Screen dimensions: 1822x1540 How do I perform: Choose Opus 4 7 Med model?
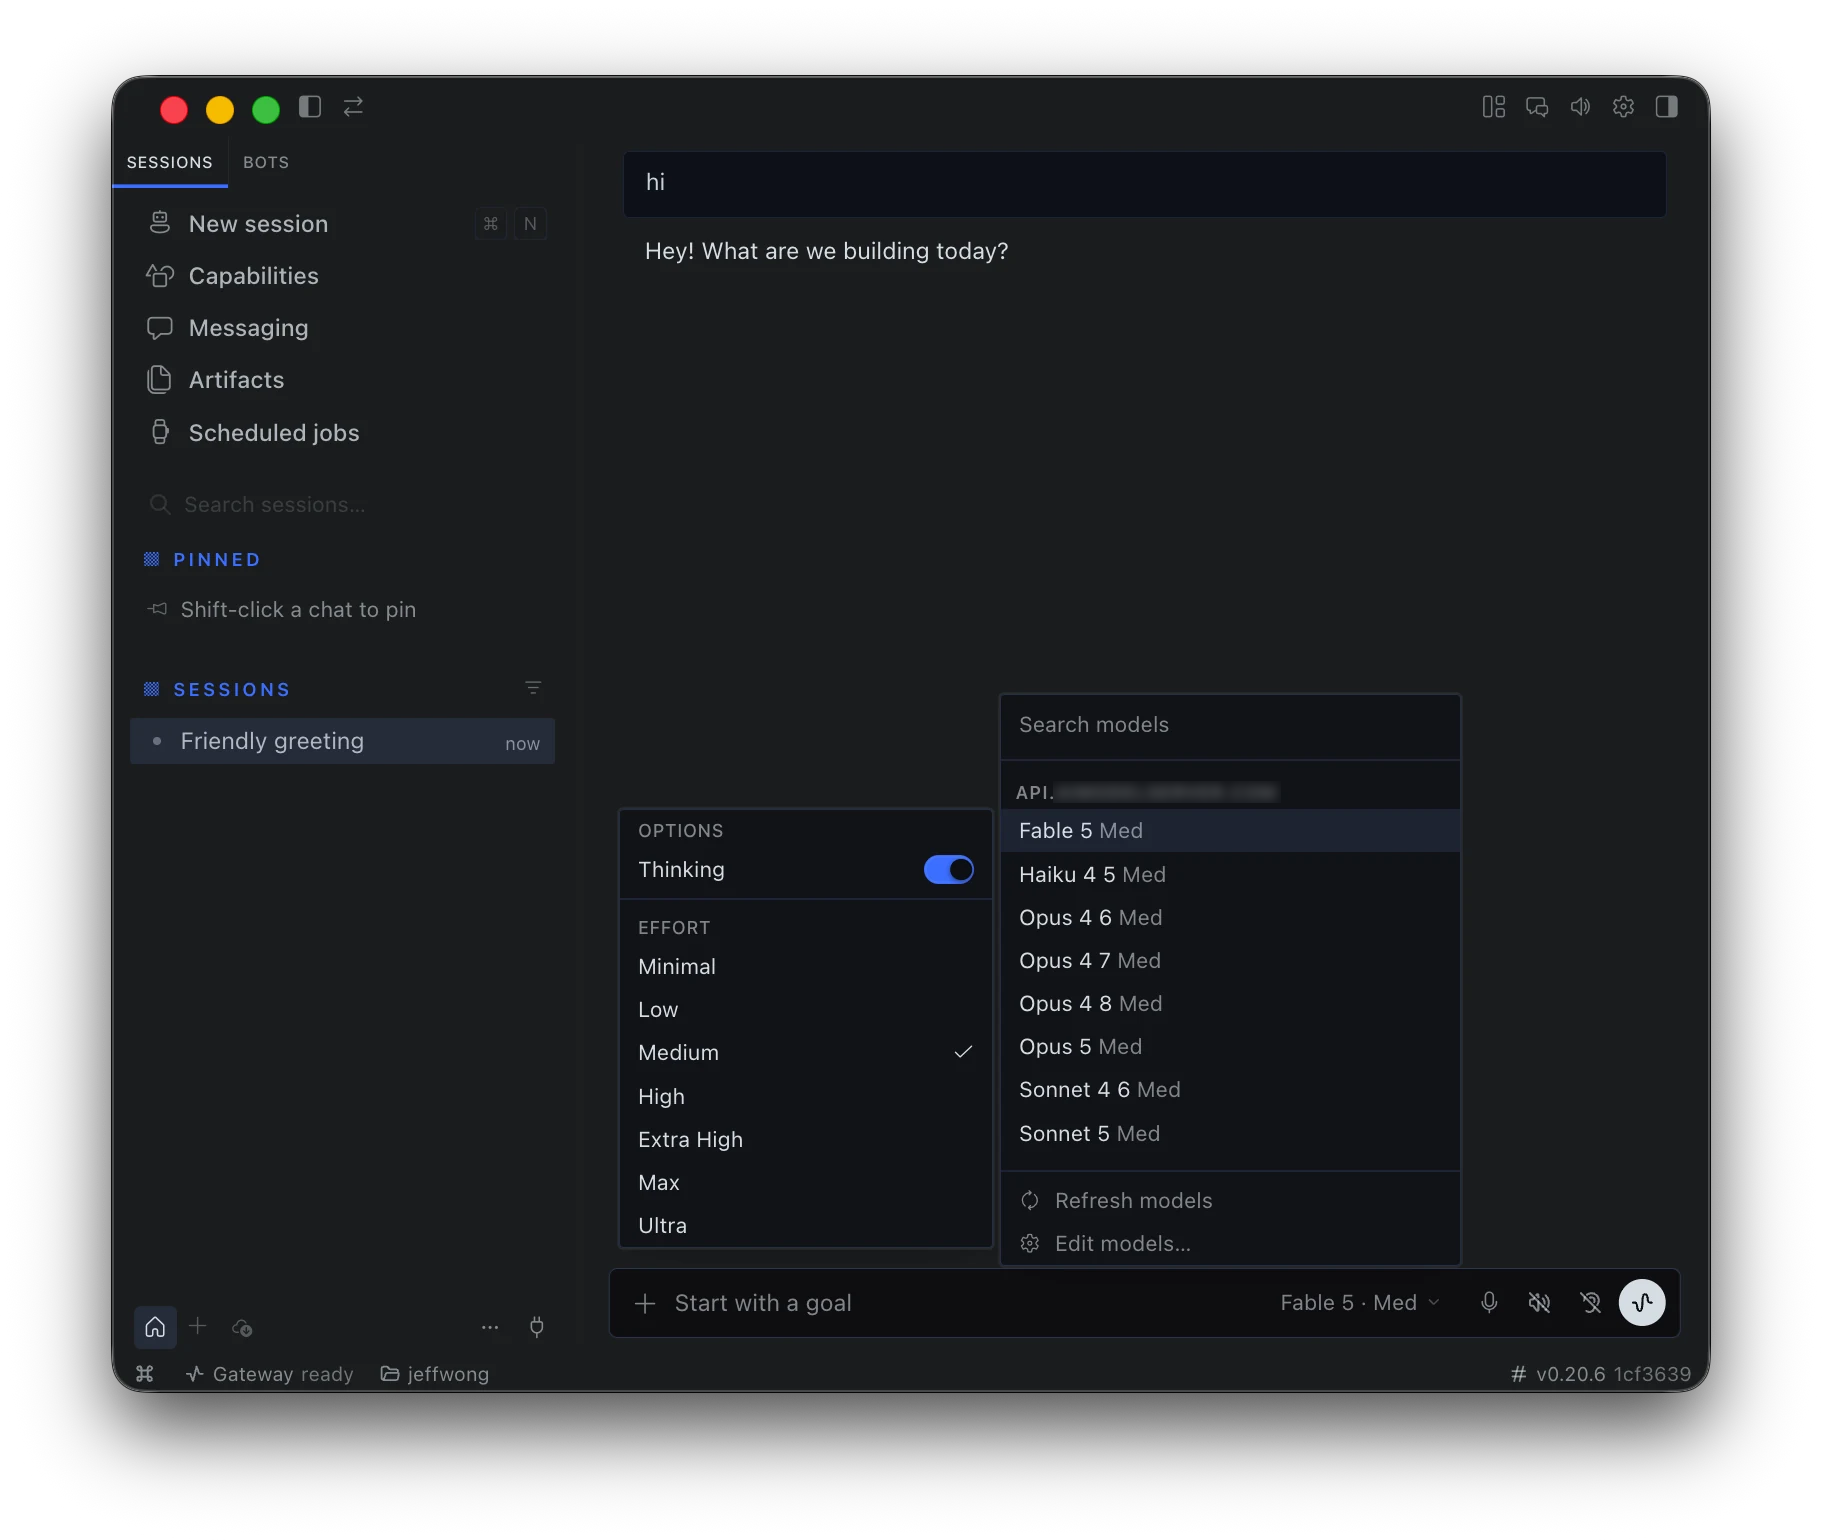[1230, 961]
